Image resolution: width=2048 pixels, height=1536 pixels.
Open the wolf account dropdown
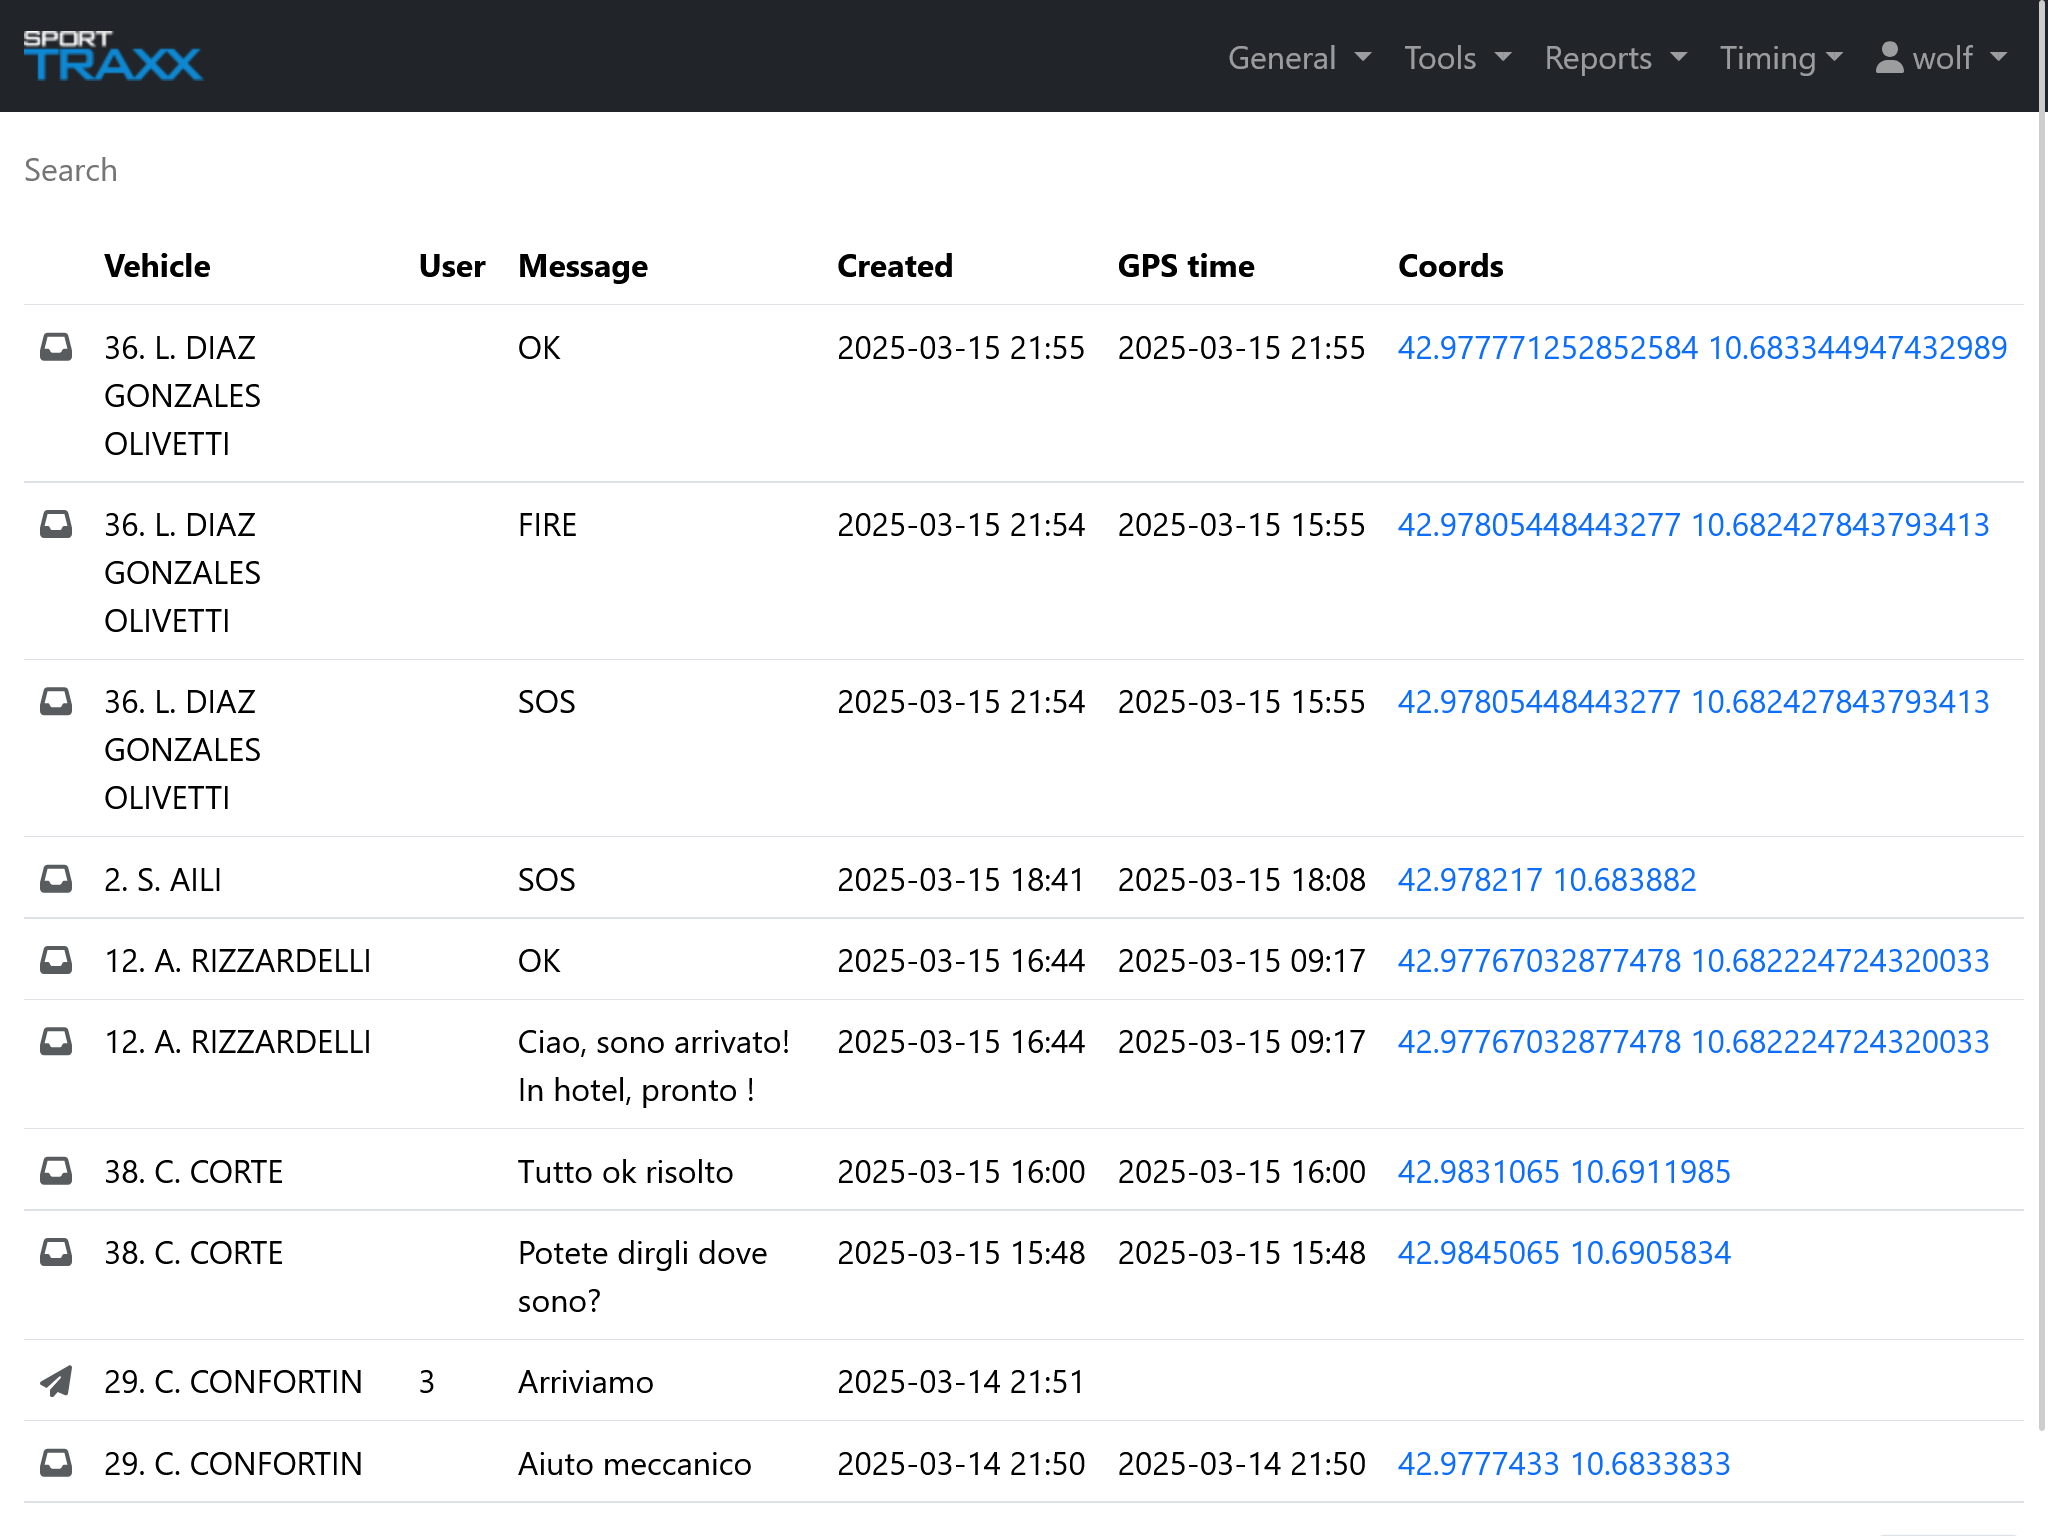click(1940, 58)
